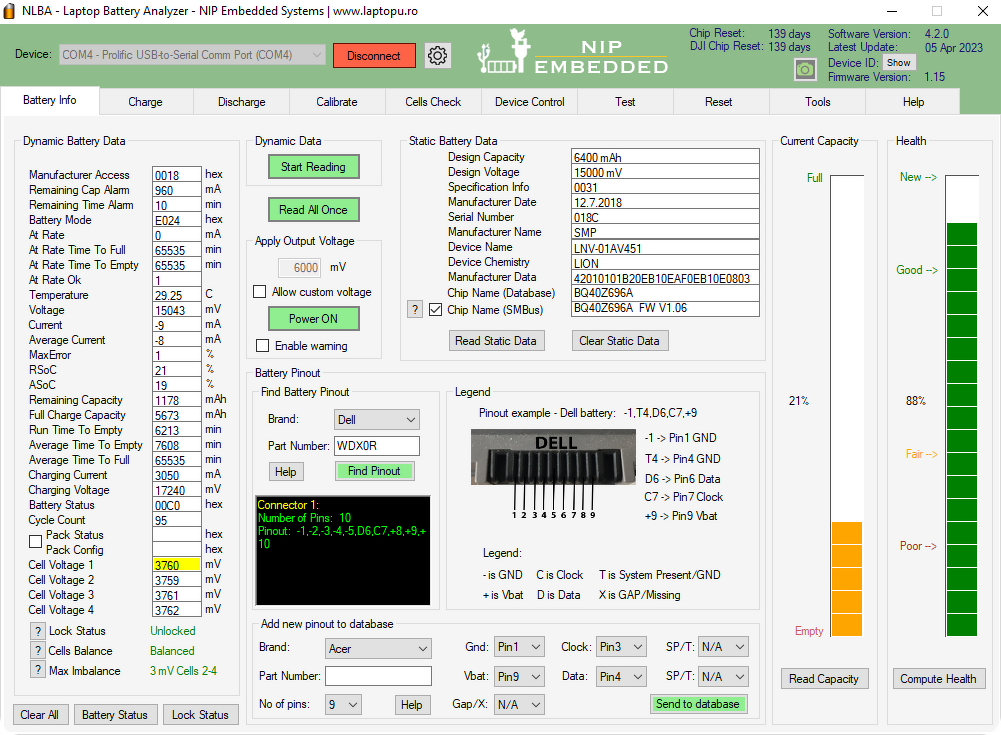This screenshot has width=1001, height=735.
Task: Click the Dell connector pinout image
Action: coord(553,473)
